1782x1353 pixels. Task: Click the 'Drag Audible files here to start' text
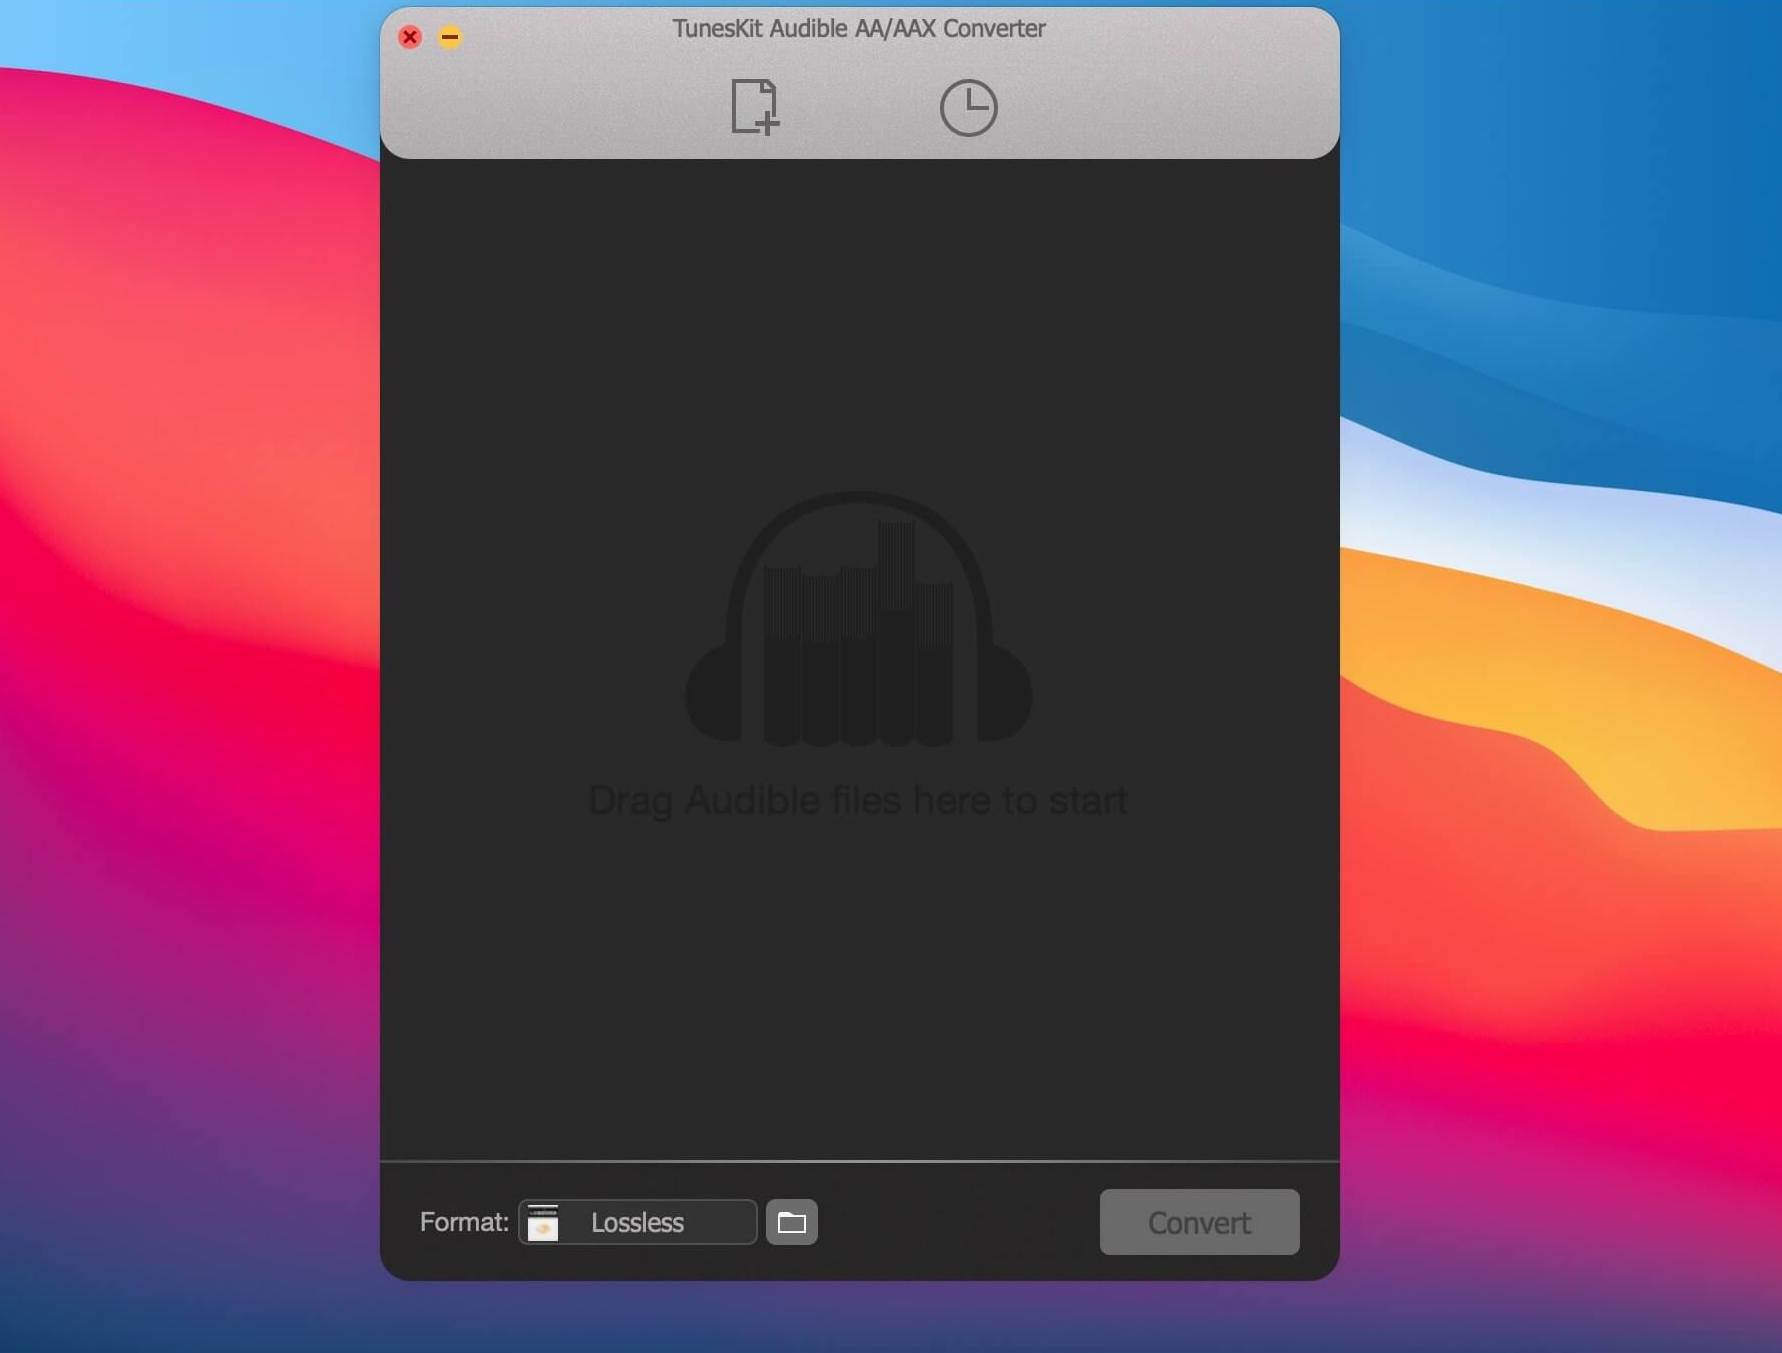coord(858,801)
